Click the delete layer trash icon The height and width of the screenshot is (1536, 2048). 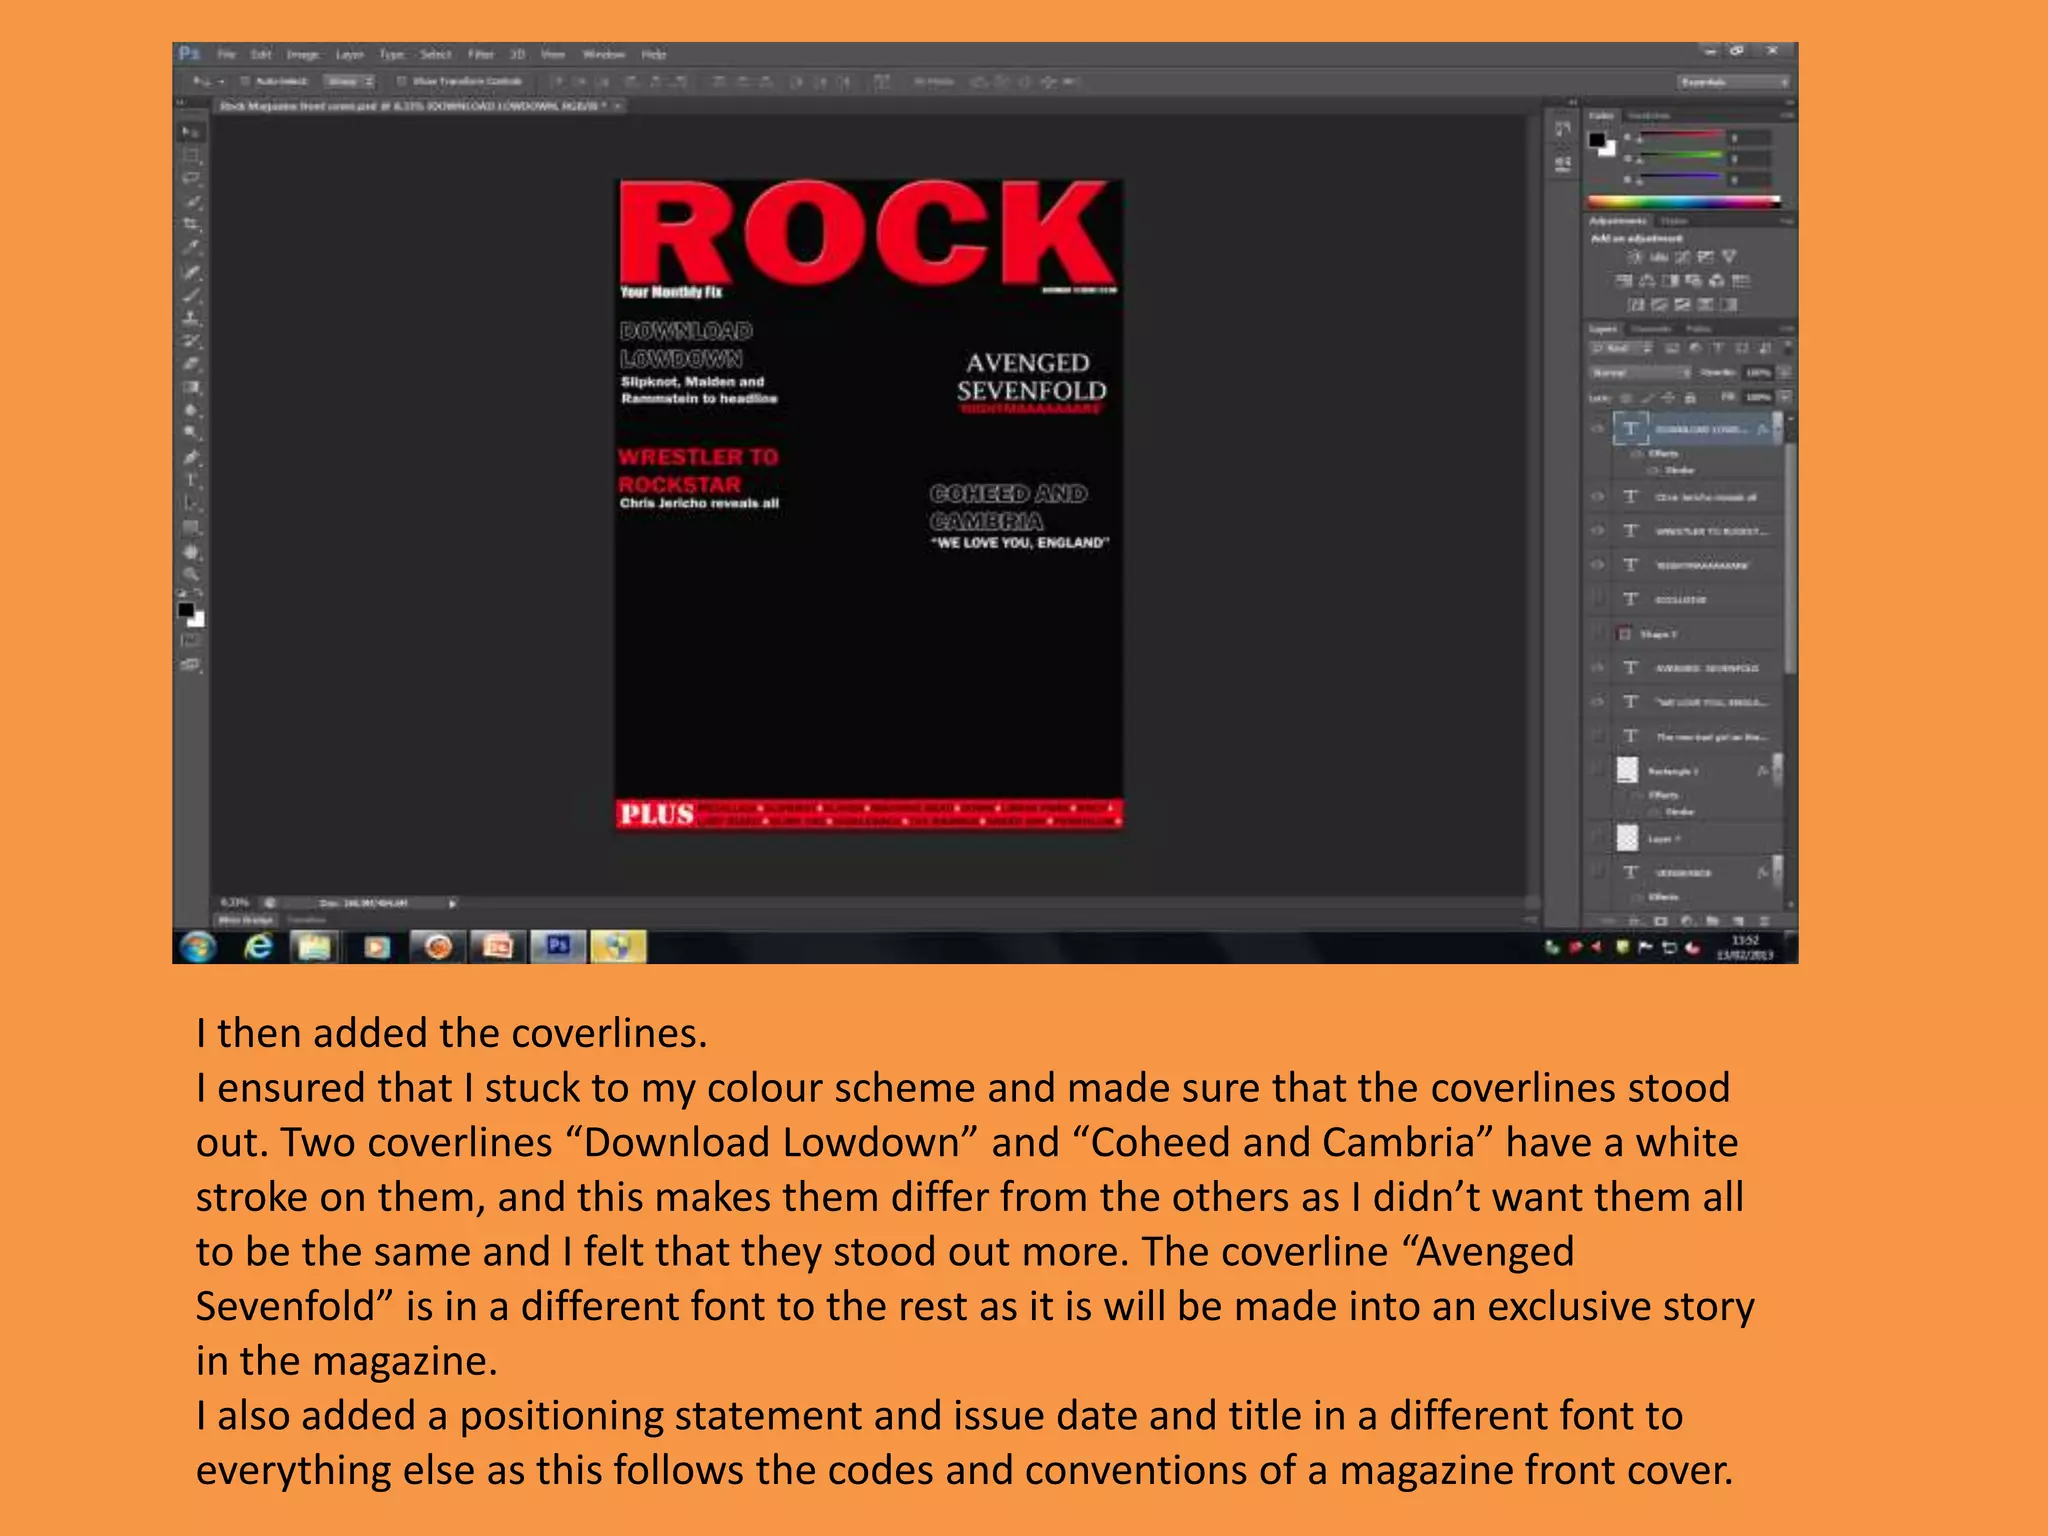(x=1763, y=921)
